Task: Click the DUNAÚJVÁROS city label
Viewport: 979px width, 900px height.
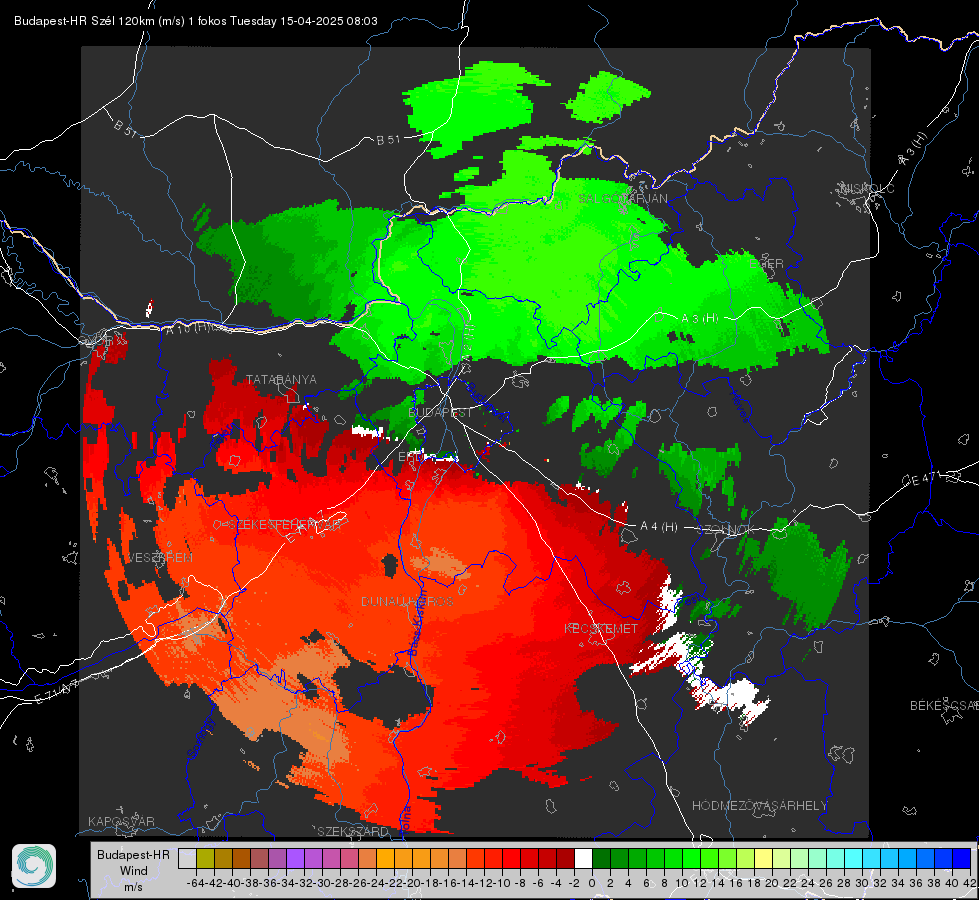Action: tap(407, 601)
